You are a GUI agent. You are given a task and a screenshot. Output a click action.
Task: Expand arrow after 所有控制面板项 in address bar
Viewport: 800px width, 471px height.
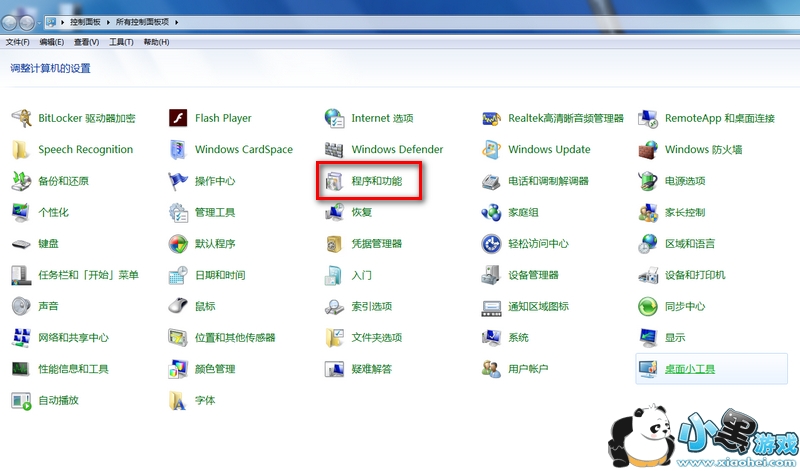click(x=177, y=22)
